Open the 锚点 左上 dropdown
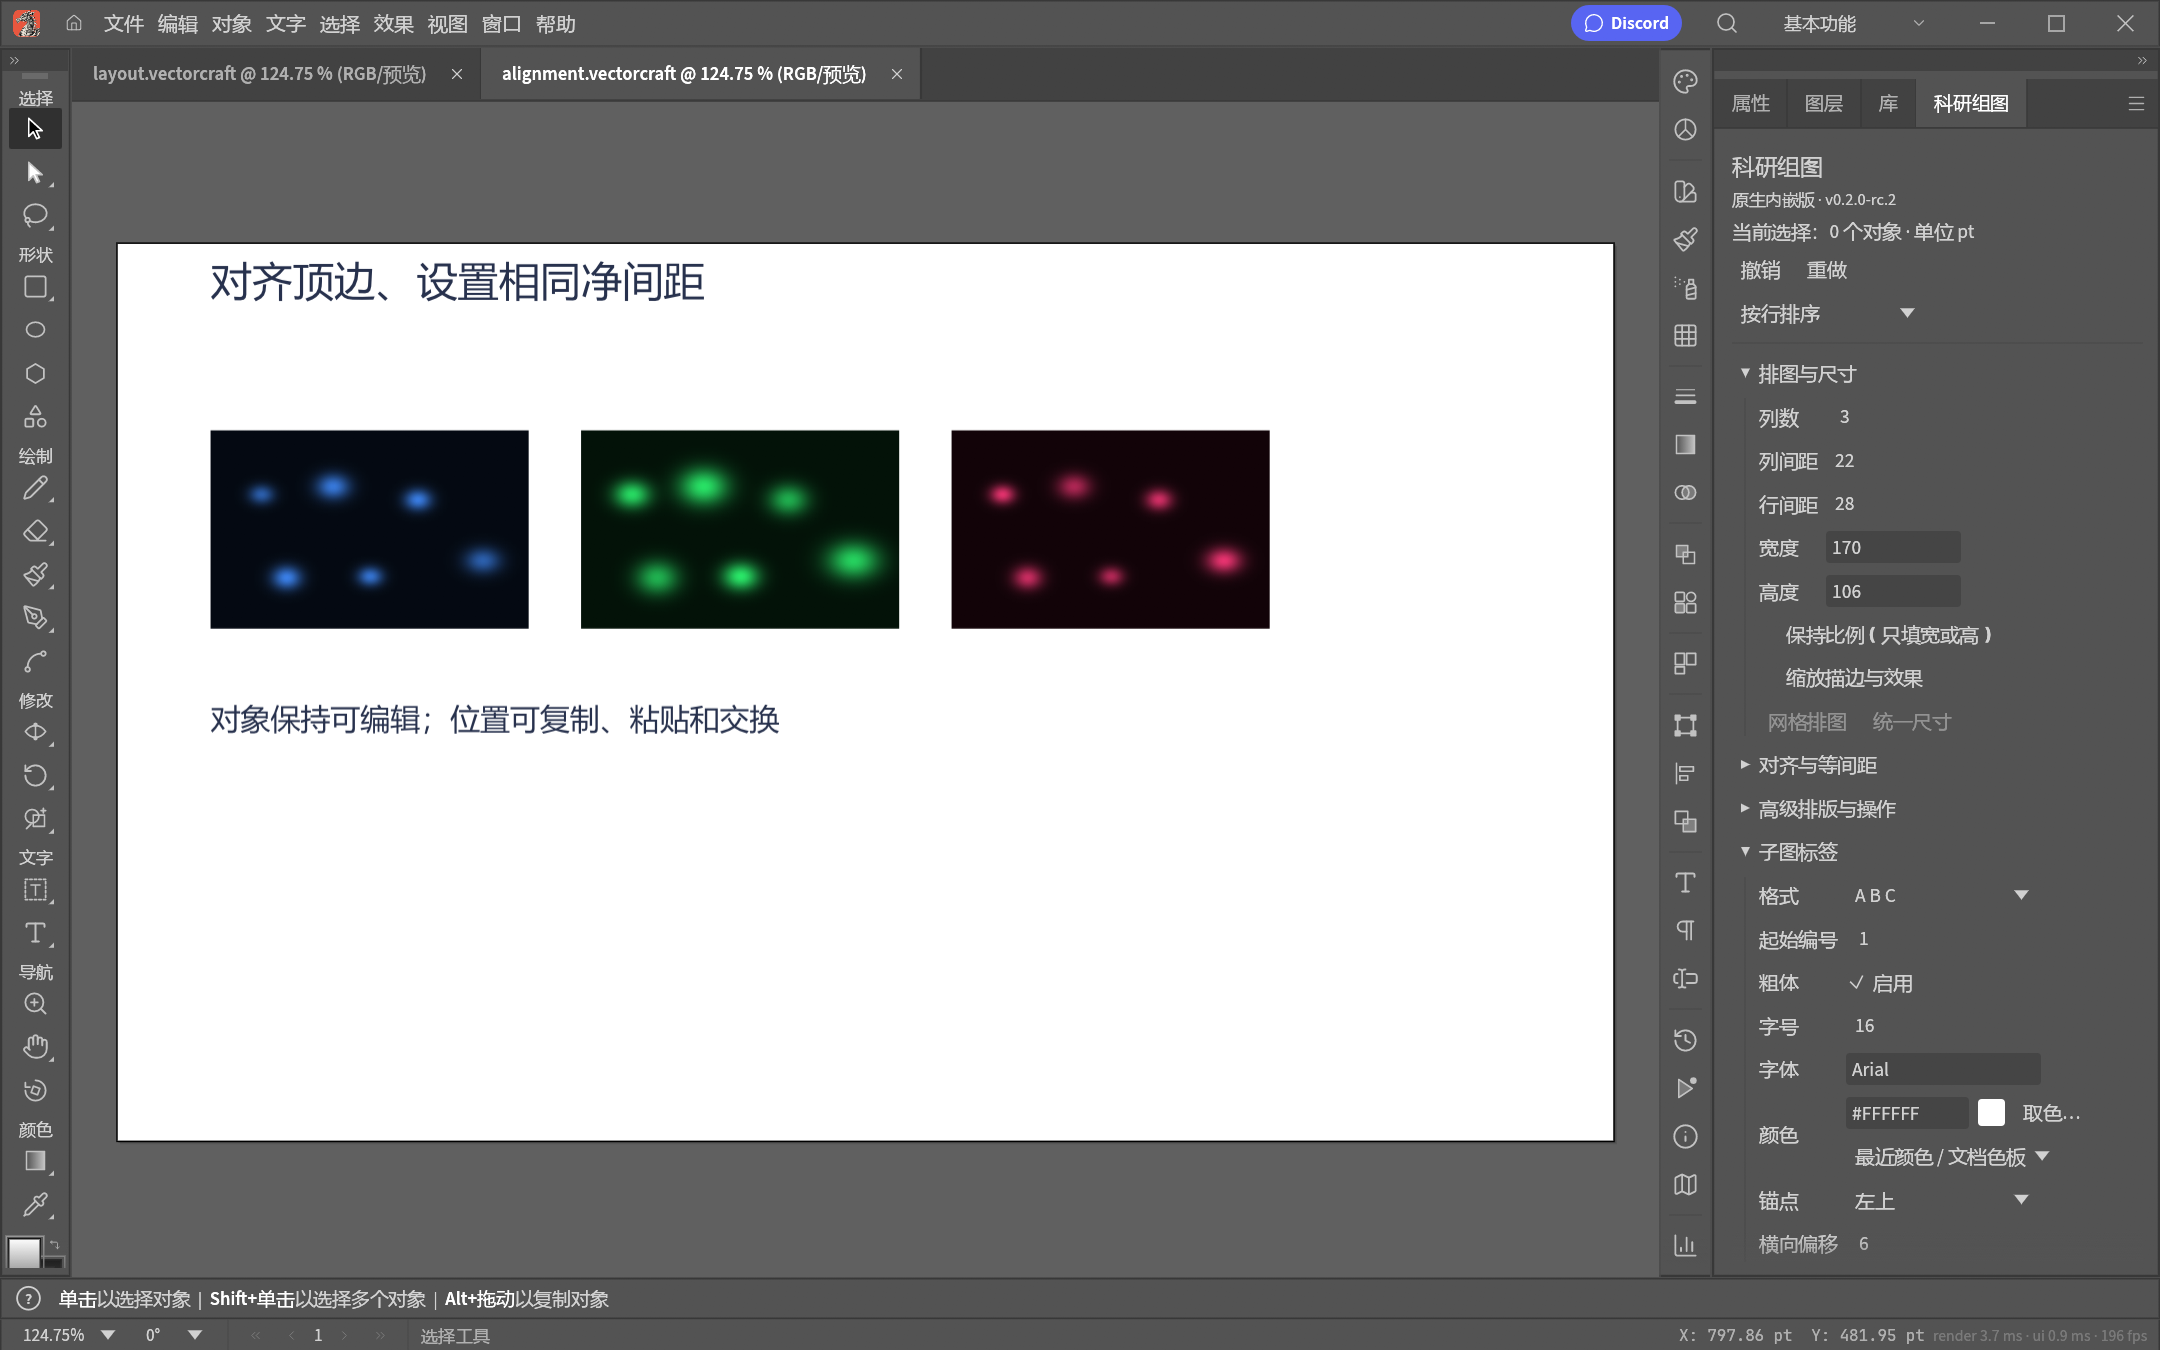The width and height of the screenshot is (2160, 1350). [1941, 1200]
